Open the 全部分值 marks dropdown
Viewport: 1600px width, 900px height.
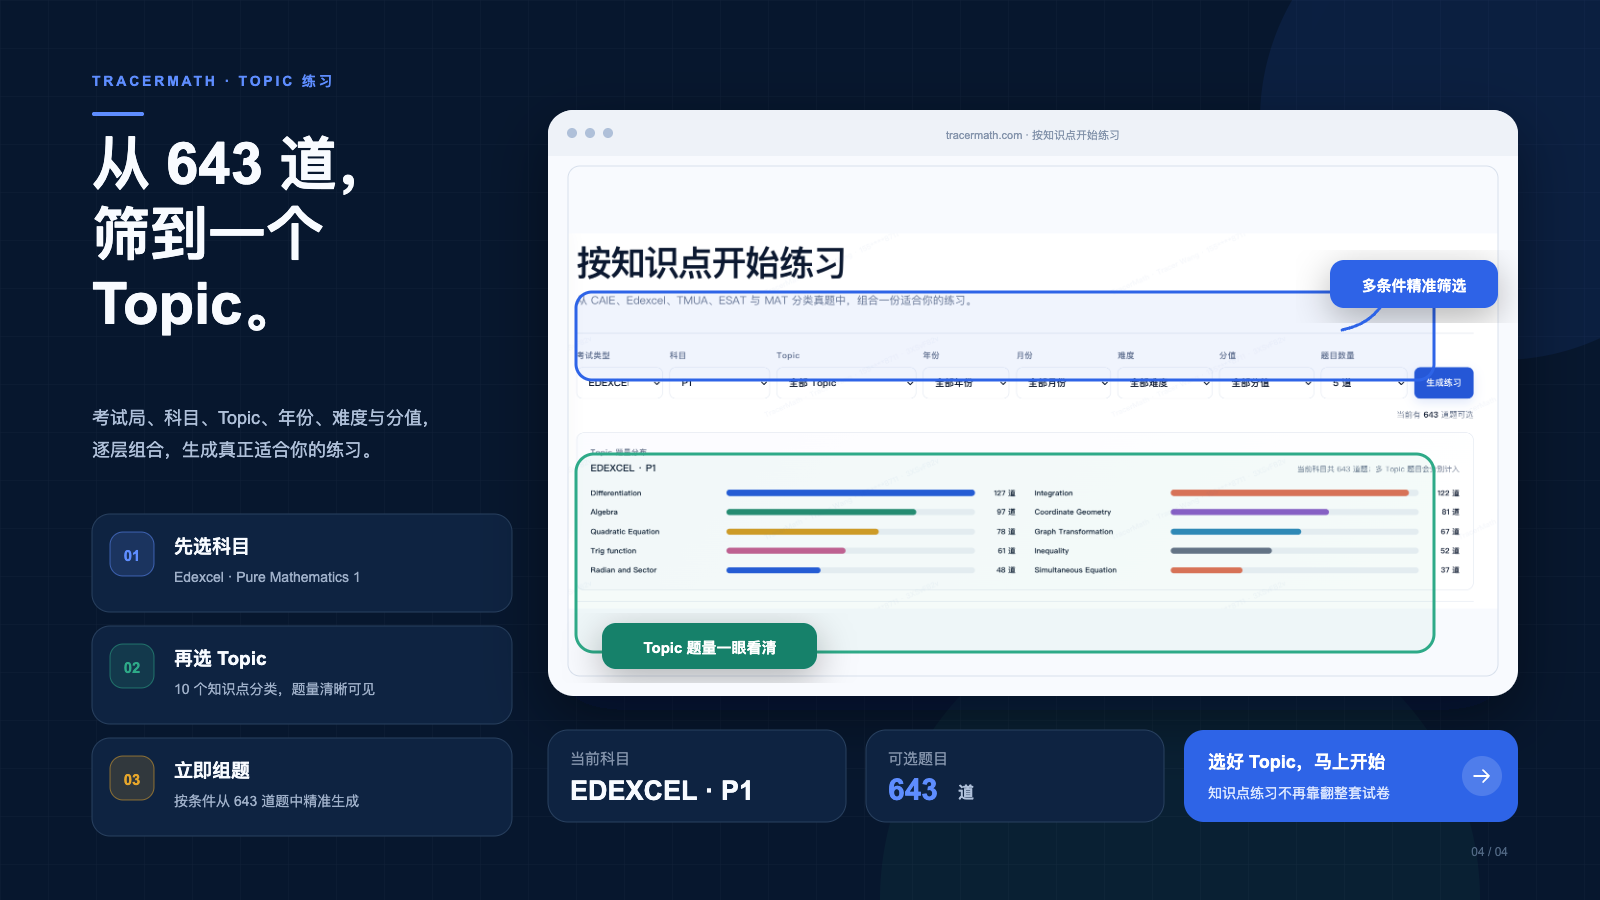pos(1266,383)
